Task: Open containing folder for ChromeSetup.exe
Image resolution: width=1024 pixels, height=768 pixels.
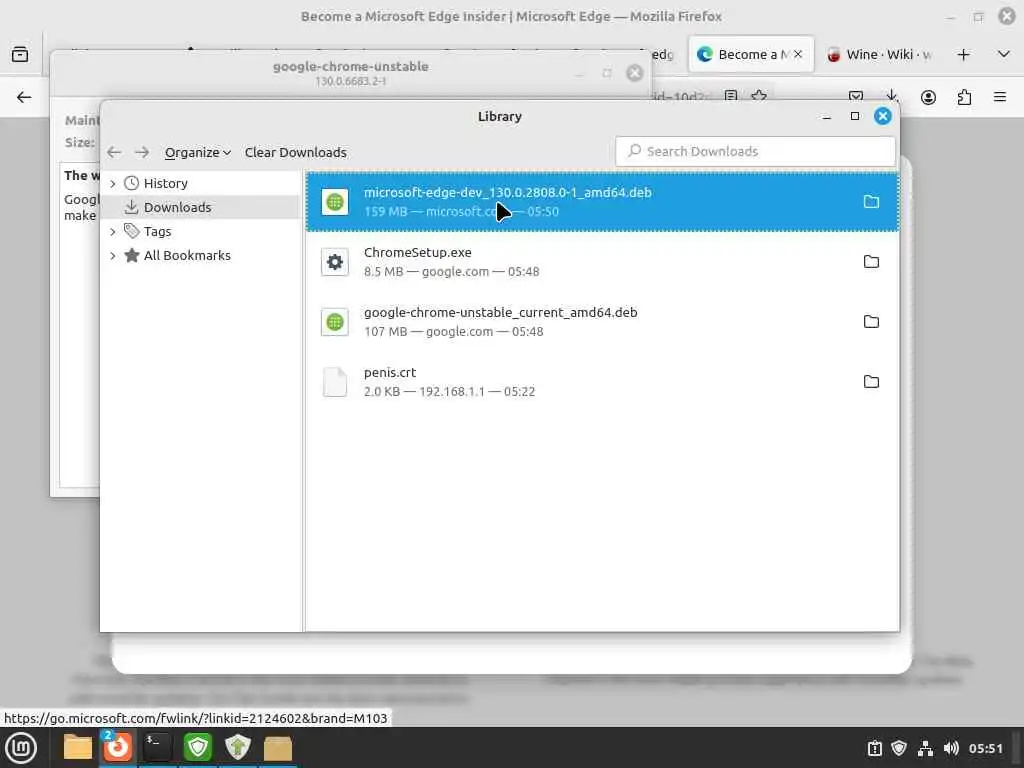Action: [x=871, y=262]
